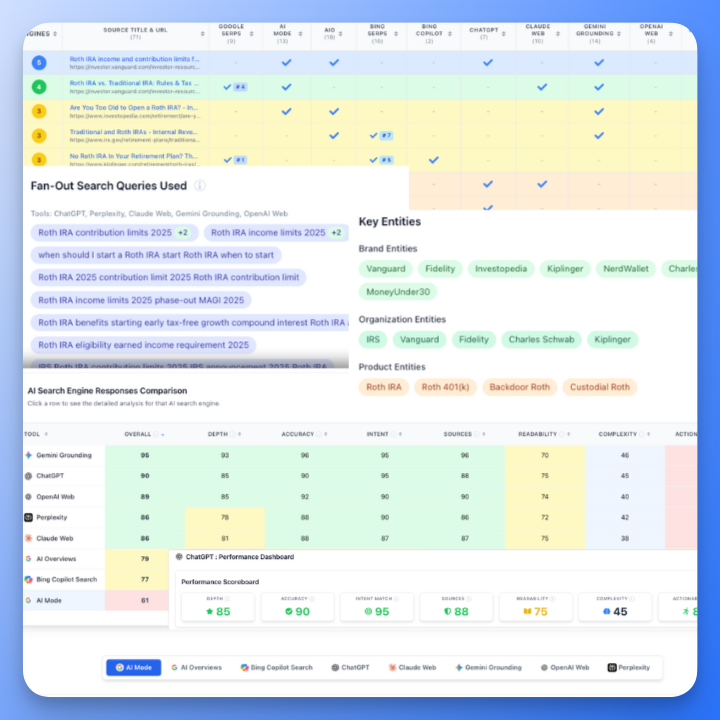Image resolution: width=720 pixels, height=720 pixels.
Task: Open the info icon beside Fan-Out Search Queries Used
Action: click(199, 186)
